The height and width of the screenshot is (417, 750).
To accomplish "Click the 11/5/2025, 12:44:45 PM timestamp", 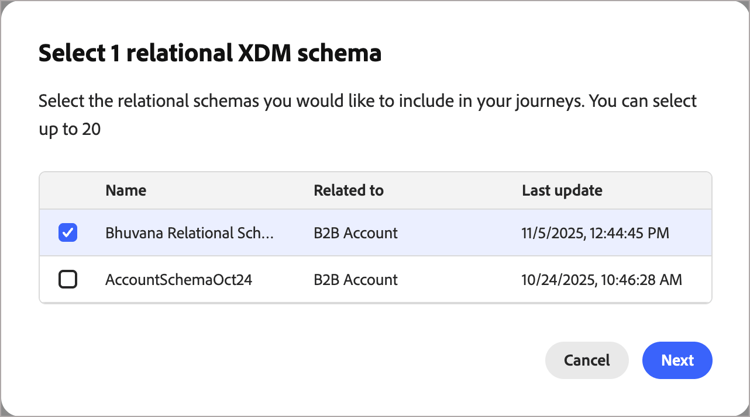I will pos(595,233).
